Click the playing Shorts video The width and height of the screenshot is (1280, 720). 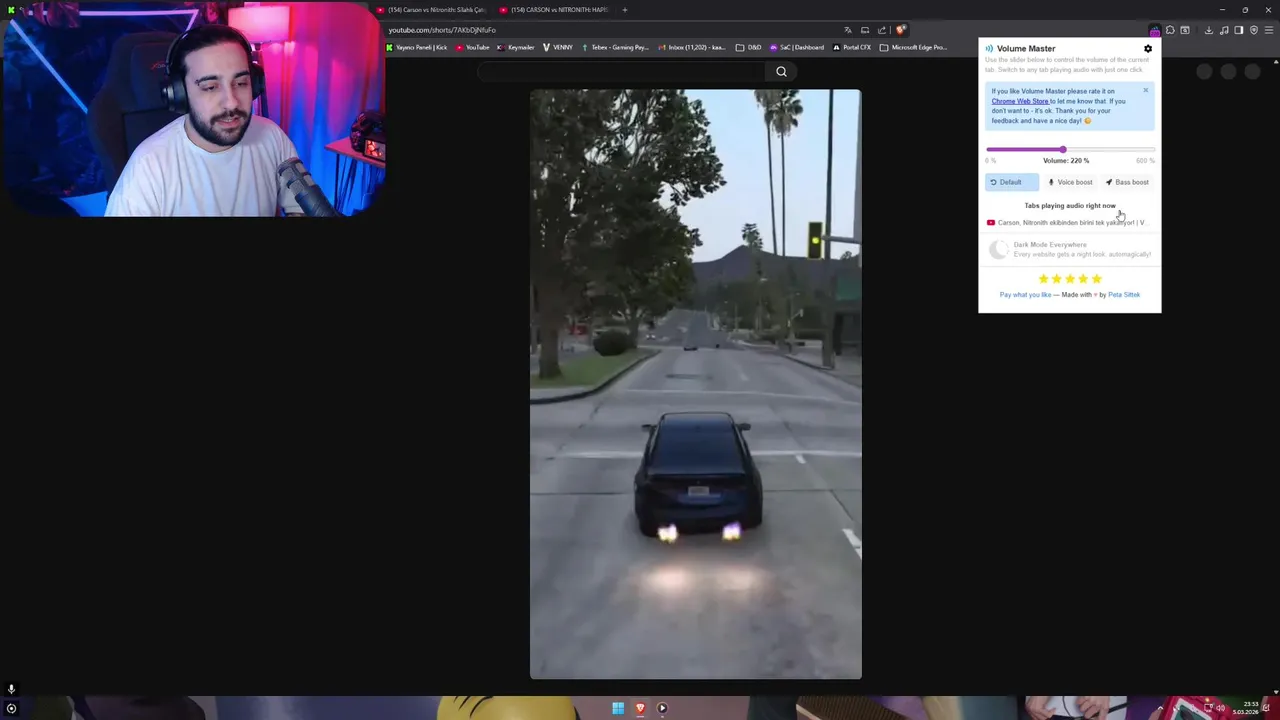695,384
